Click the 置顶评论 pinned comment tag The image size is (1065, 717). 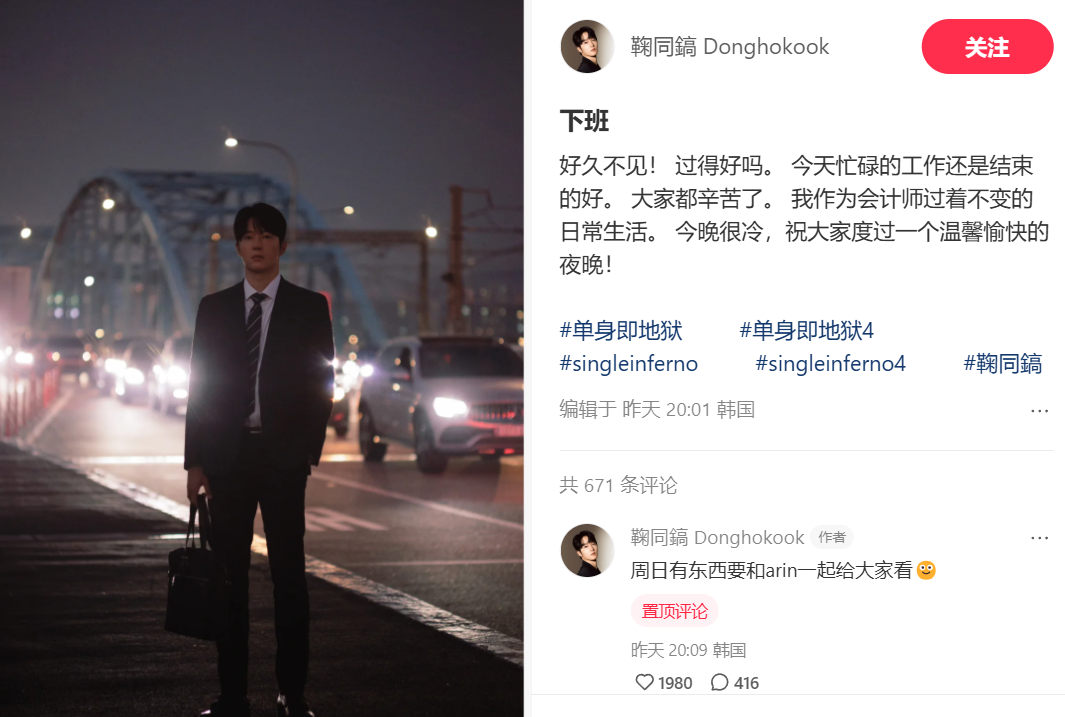[674, 611]
